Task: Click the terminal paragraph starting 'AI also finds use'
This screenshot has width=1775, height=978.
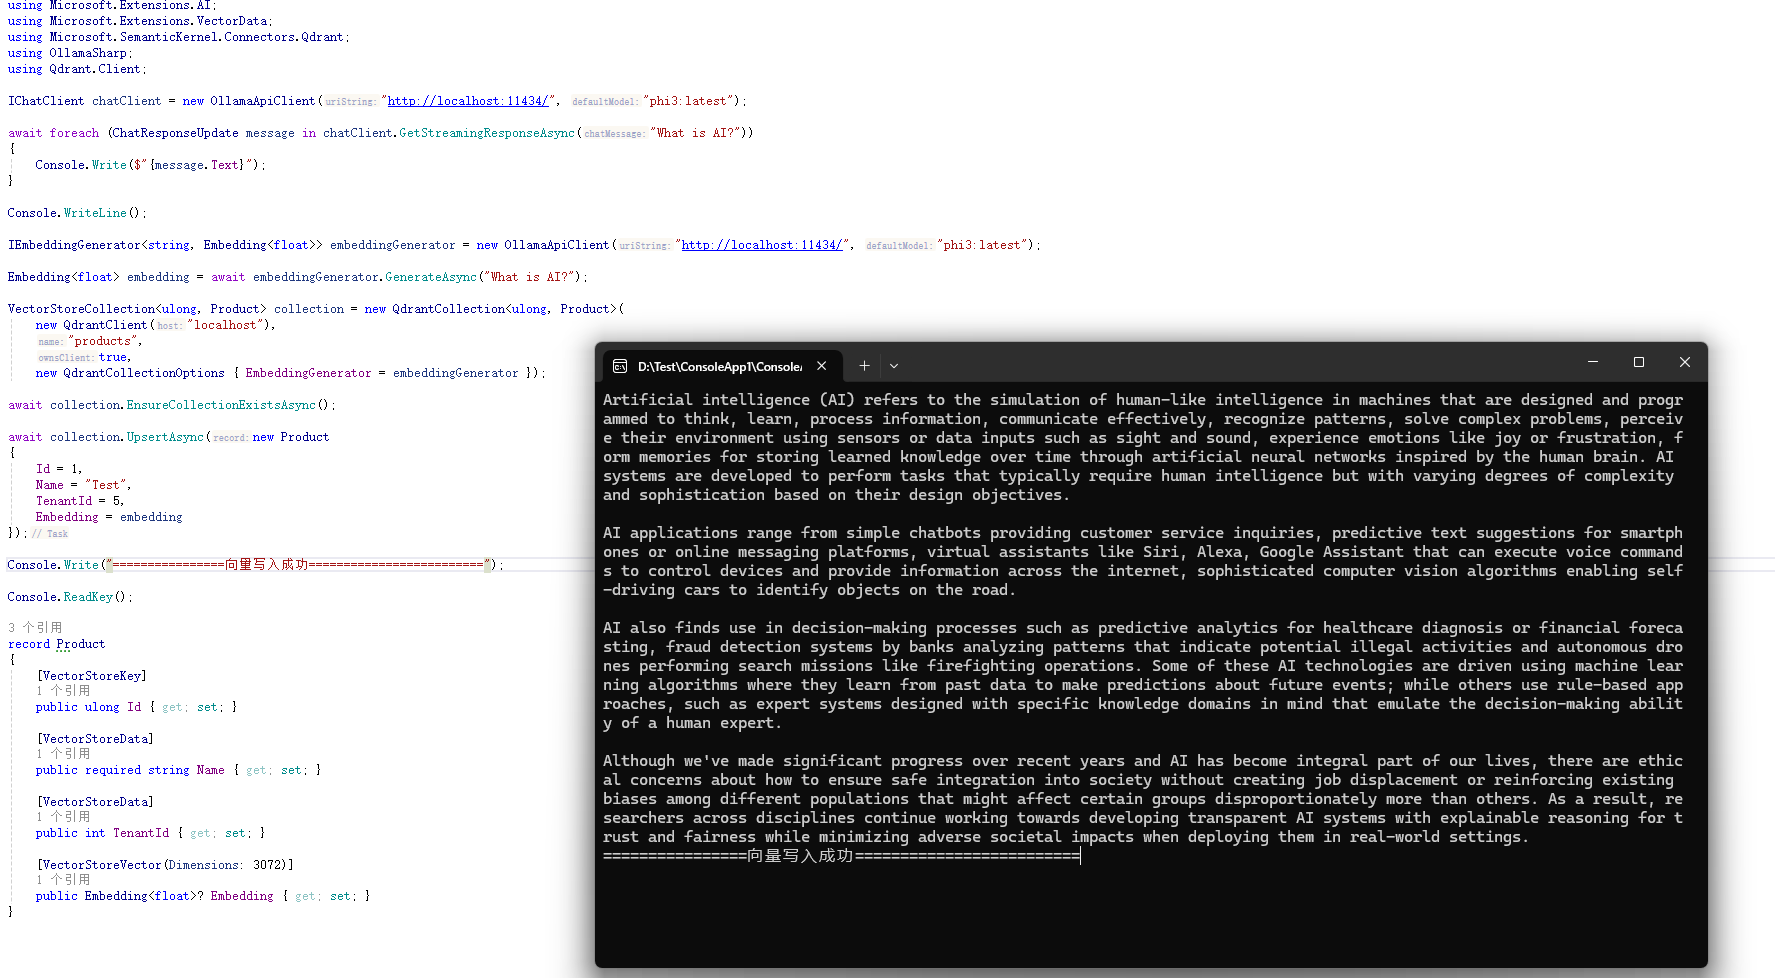Action: coord(1143,675)
